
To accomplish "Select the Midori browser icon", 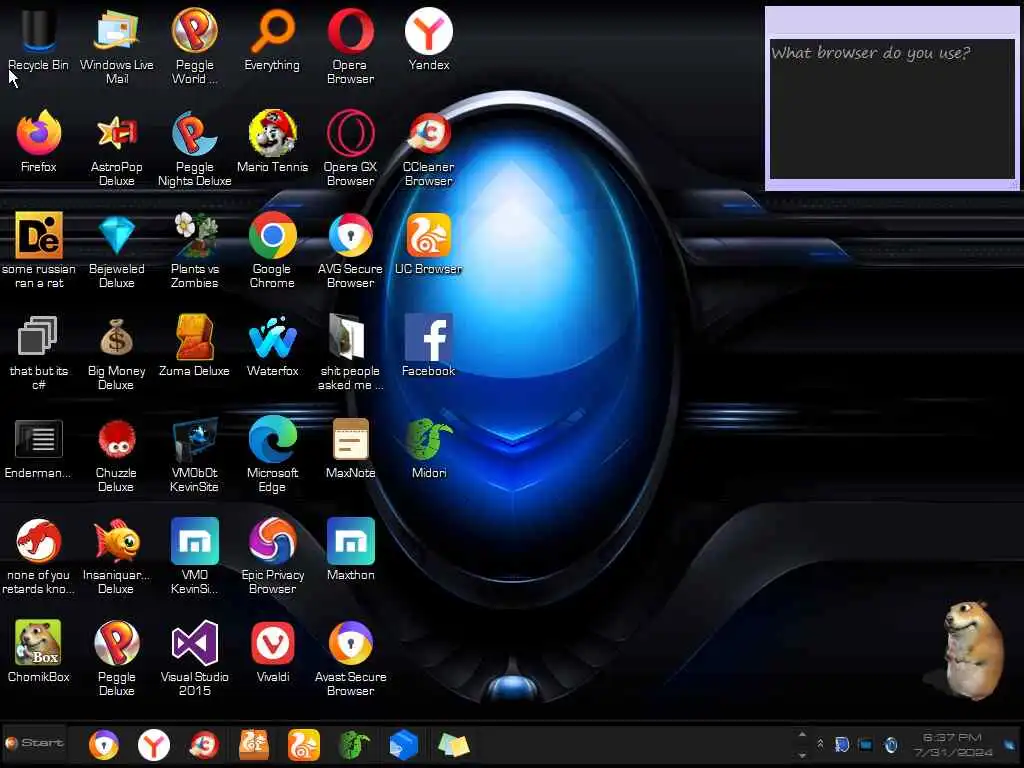I will click(x=428, y=447).
